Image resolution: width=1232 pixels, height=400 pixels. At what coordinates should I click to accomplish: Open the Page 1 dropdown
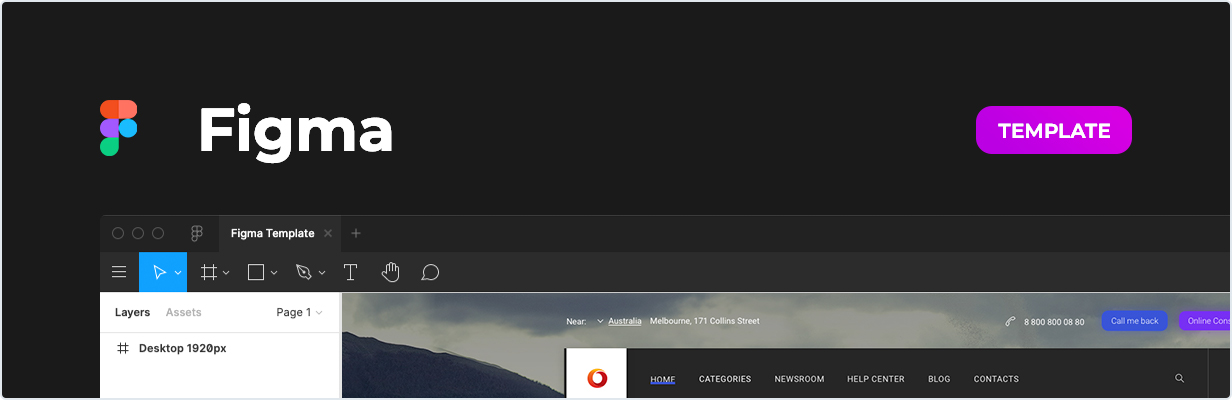click(300, 312)
